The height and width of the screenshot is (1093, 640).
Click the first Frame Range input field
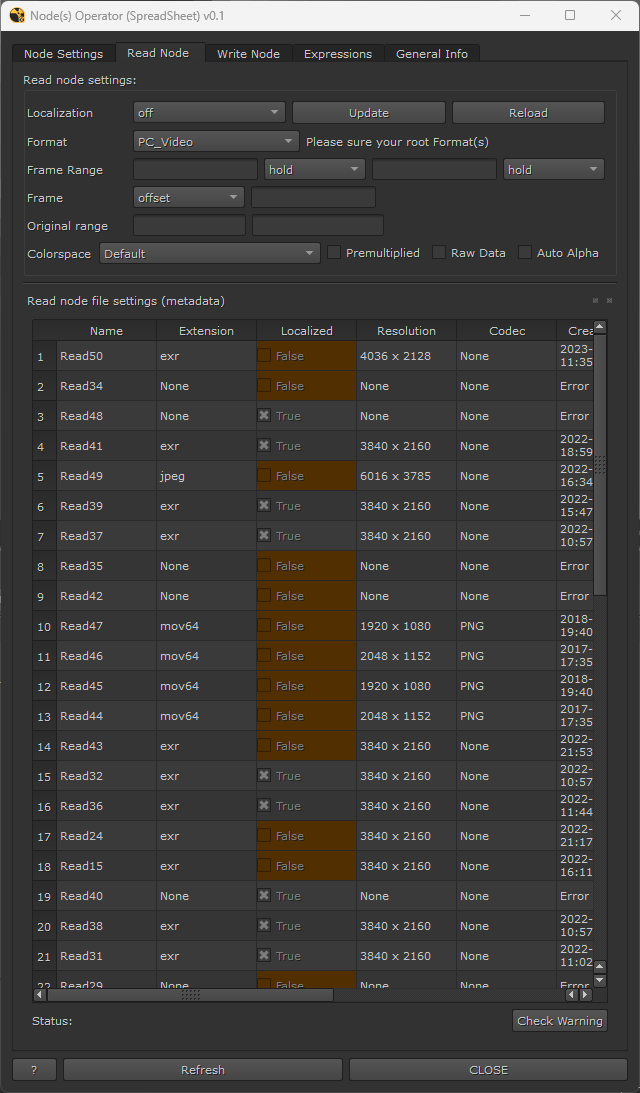click(x=195, y=170)
